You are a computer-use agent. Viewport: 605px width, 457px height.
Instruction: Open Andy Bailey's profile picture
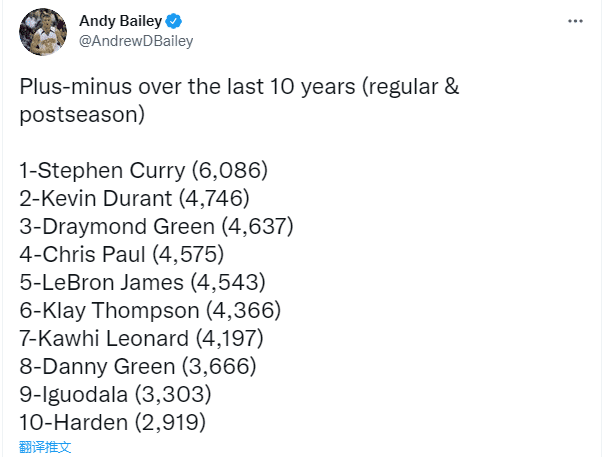40,32
